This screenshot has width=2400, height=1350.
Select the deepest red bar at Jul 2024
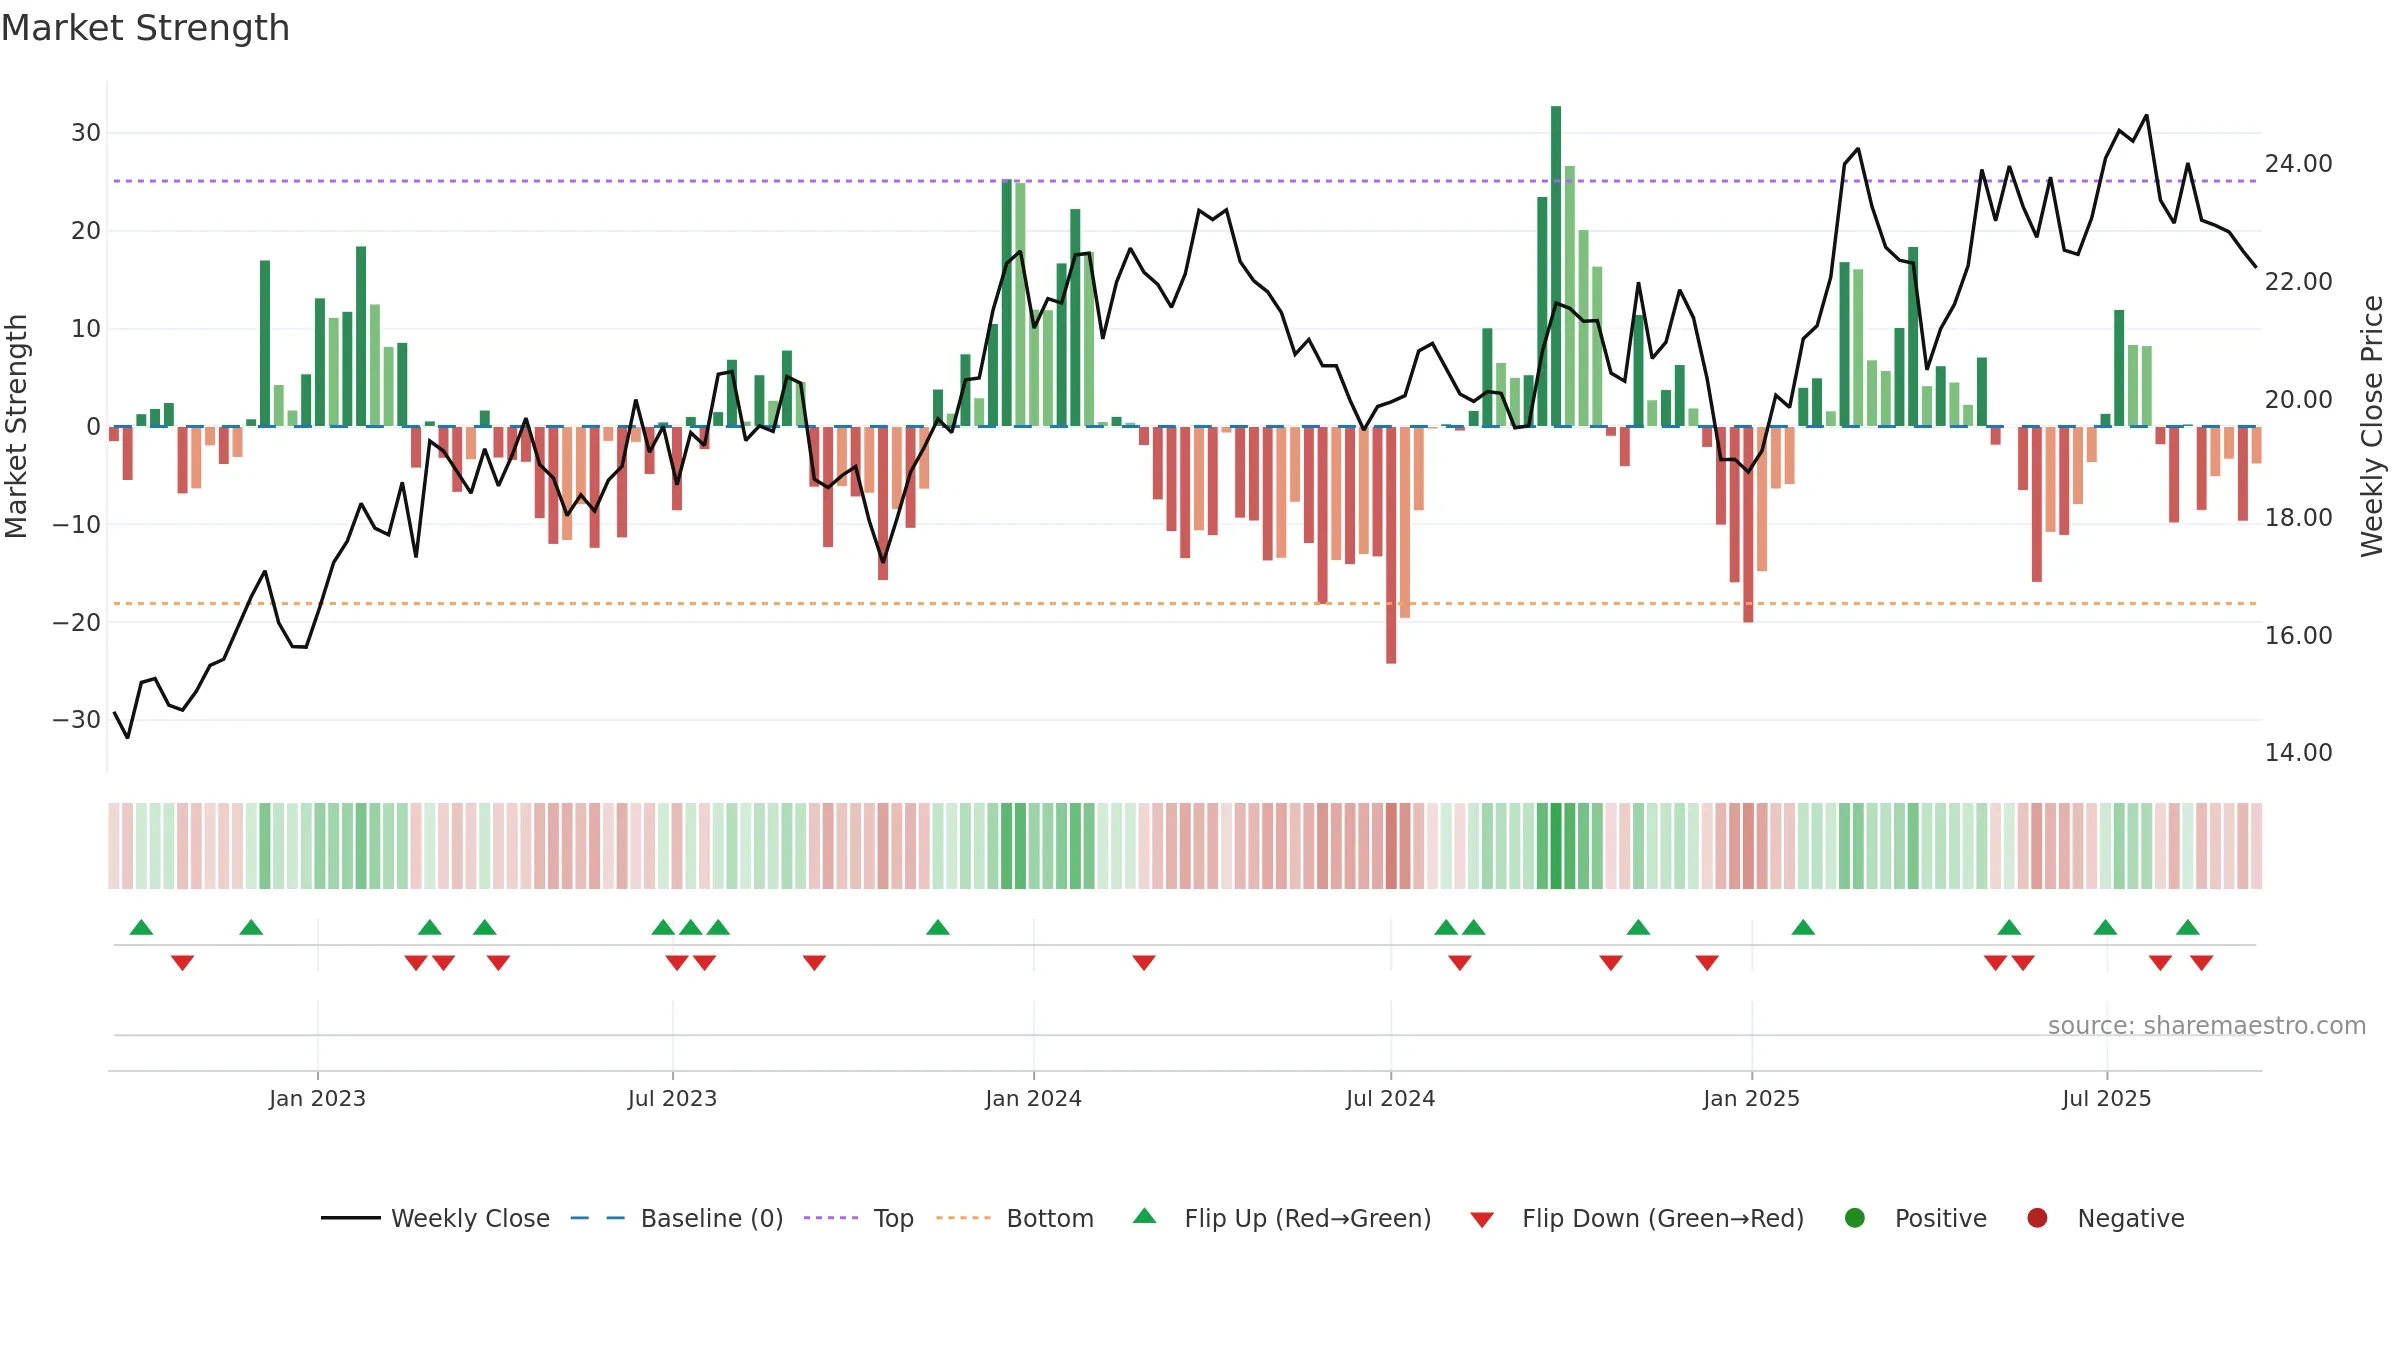click(x=1391, y=545)
